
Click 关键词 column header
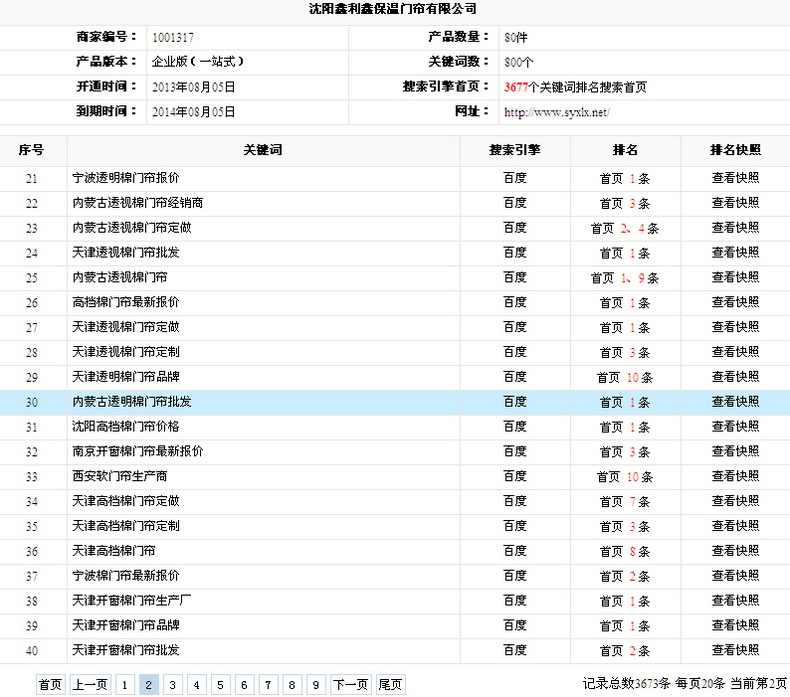coord(263,150)
